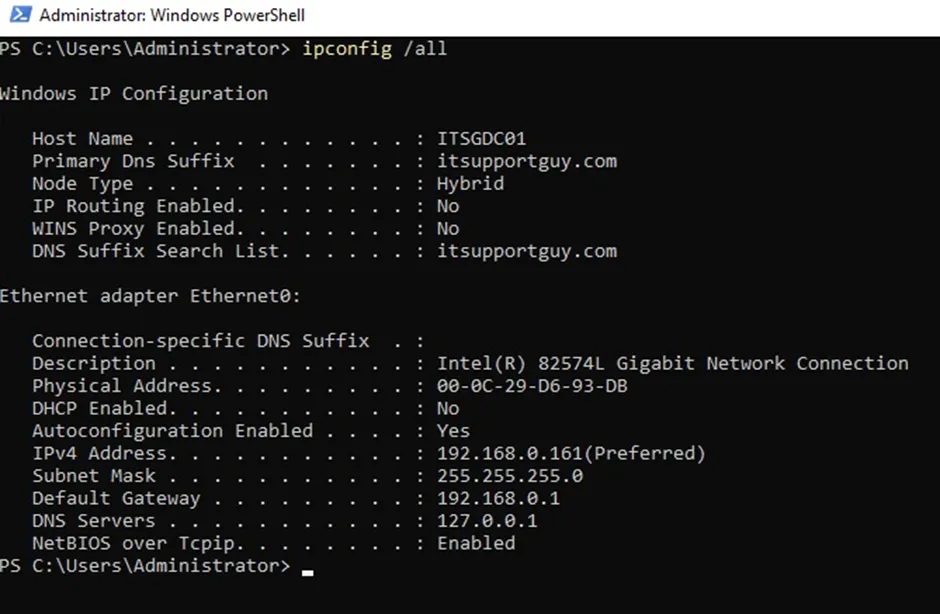Viewport: 940px width, 614px height.
Task: Click the physical address 00-0C-29-D6-93-DB
Action: [x=532, y=386]
